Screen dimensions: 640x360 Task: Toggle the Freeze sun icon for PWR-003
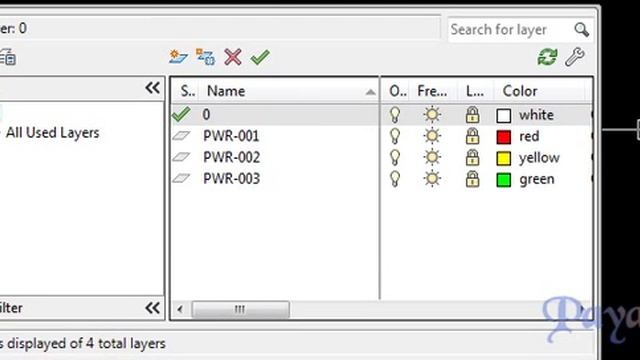pyautogui.click(x=432, y=179)
